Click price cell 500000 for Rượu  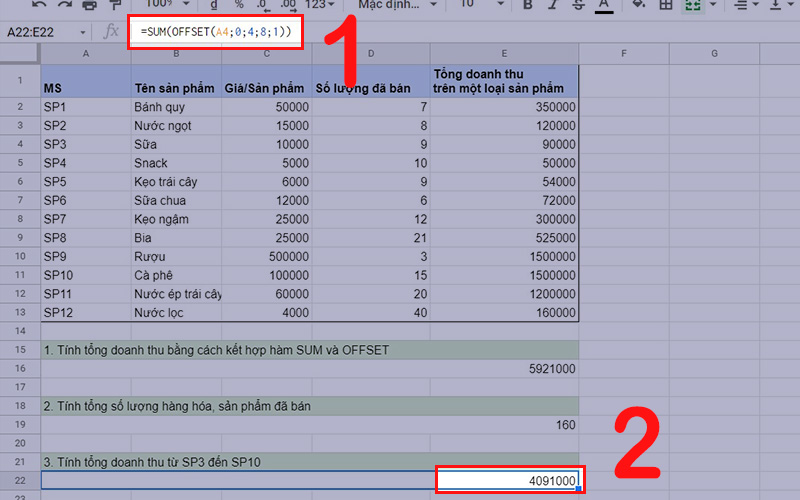tap(266, 256)
